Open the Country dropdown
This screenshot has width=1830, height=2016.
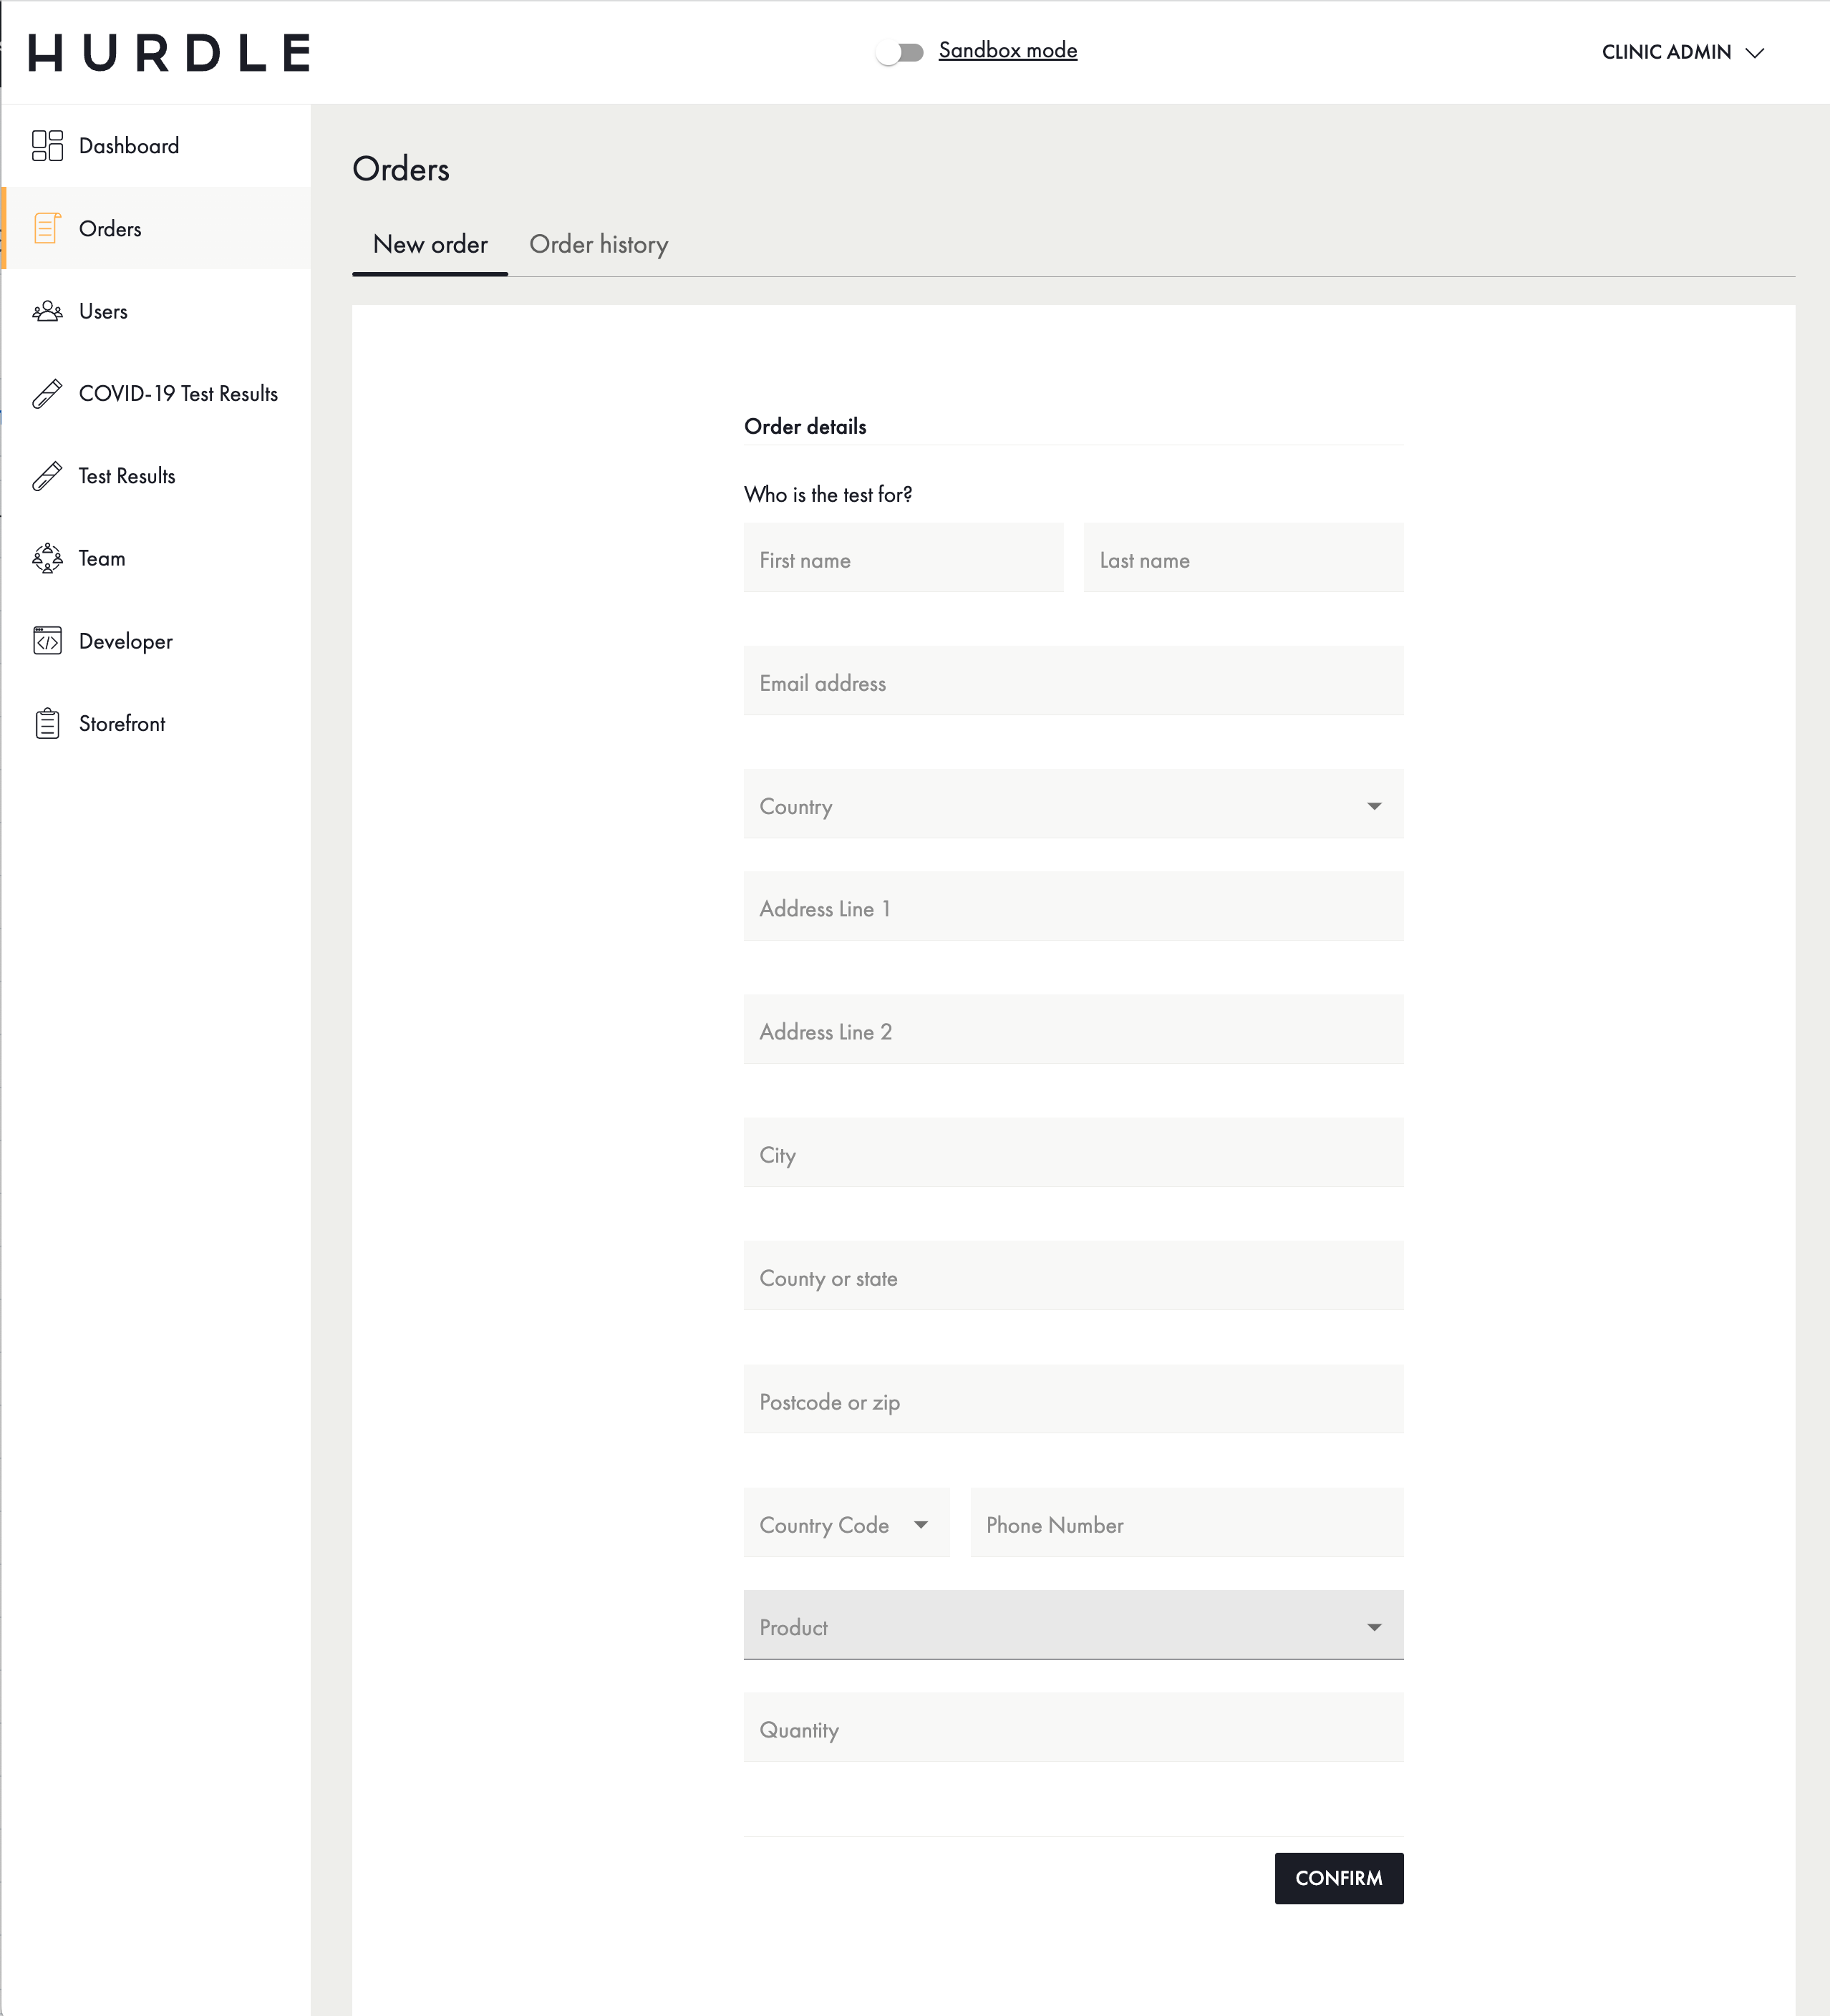[1073, 805]
